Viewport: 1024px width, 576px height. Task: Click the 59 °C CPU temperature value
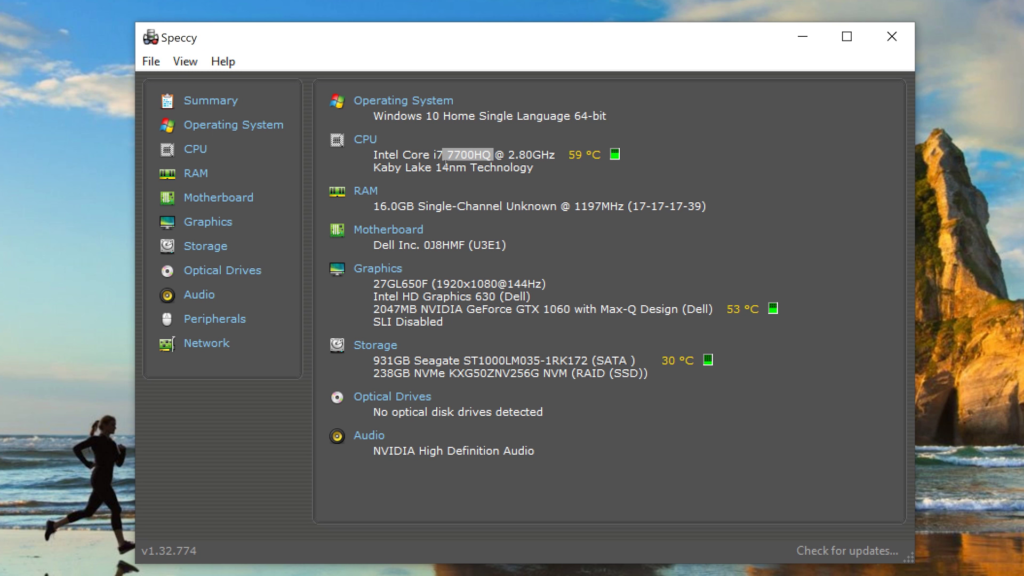pyautogui.click(x=584, y=155)
